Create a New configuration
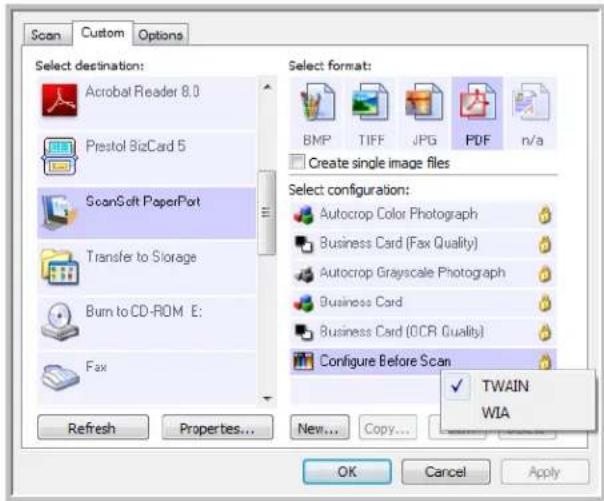604x501 pixels. click(319, 427)
